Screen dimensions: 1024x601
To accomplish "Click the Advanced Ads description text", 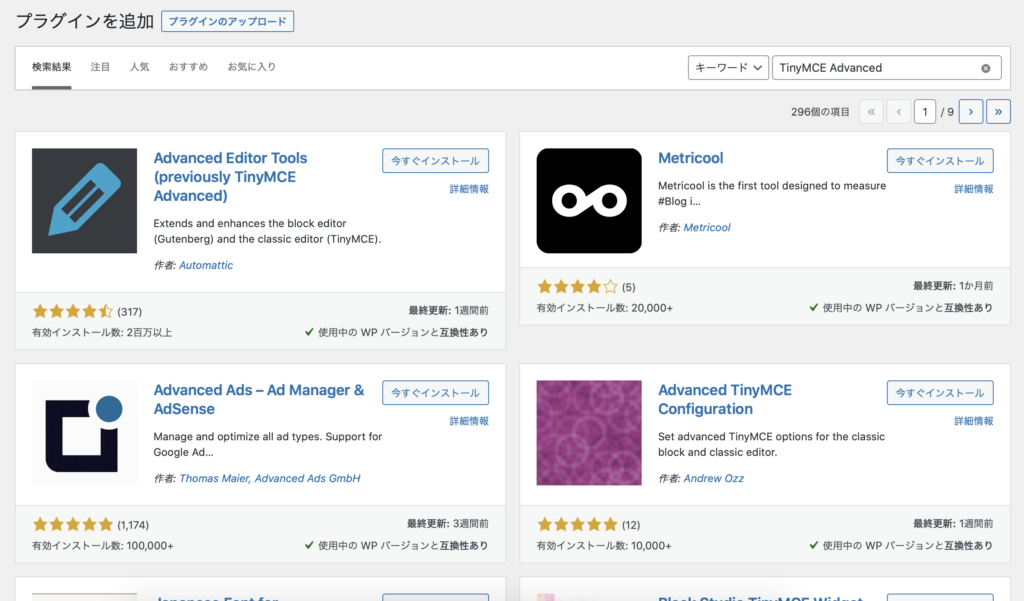I will [x=268, y=444].
